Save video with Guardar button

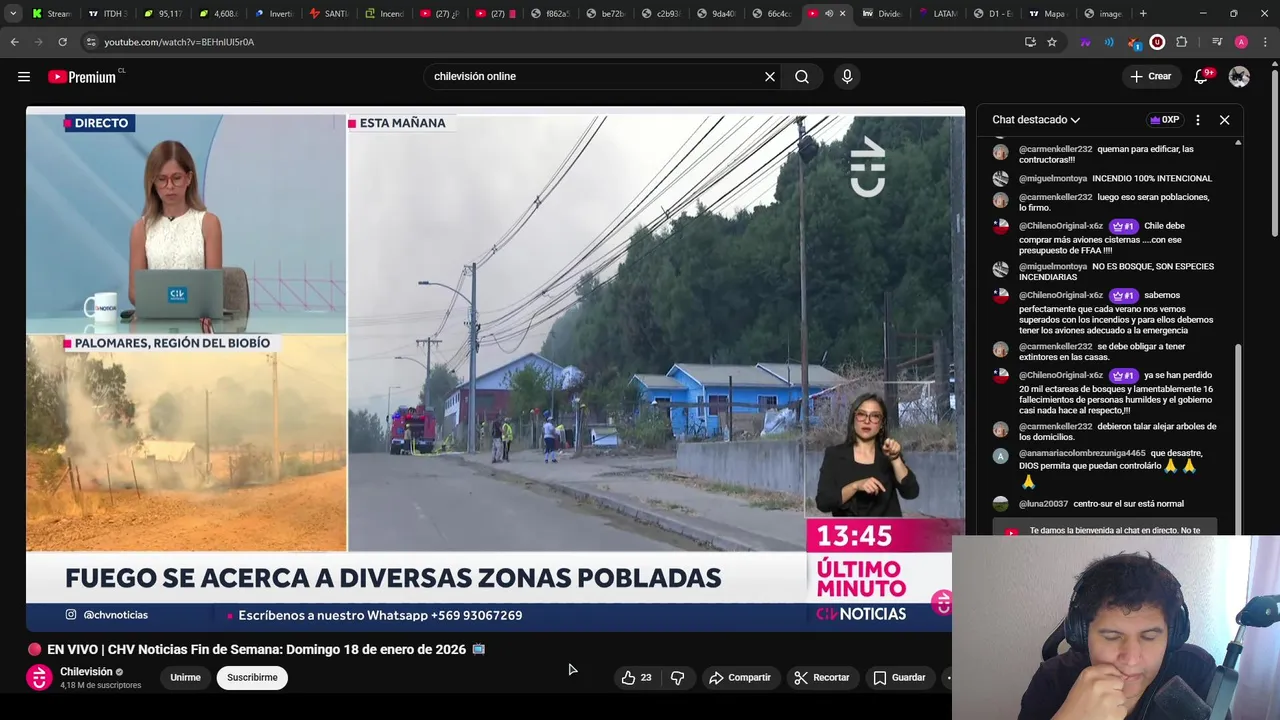click(x=899, y=678)
